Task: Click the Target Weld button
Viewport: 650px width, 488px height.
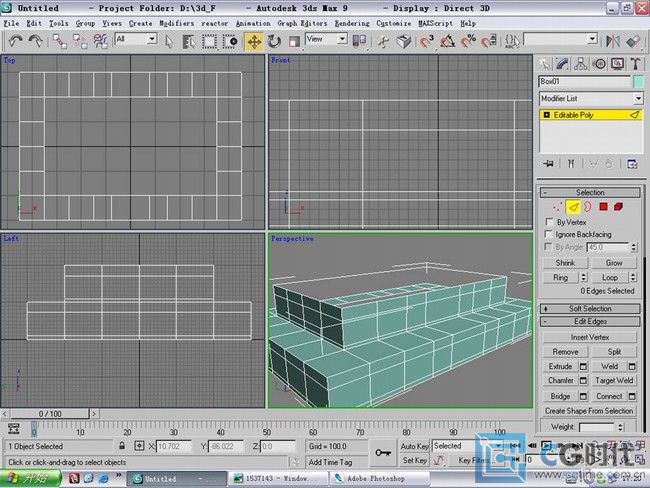Action: [614, 380]
